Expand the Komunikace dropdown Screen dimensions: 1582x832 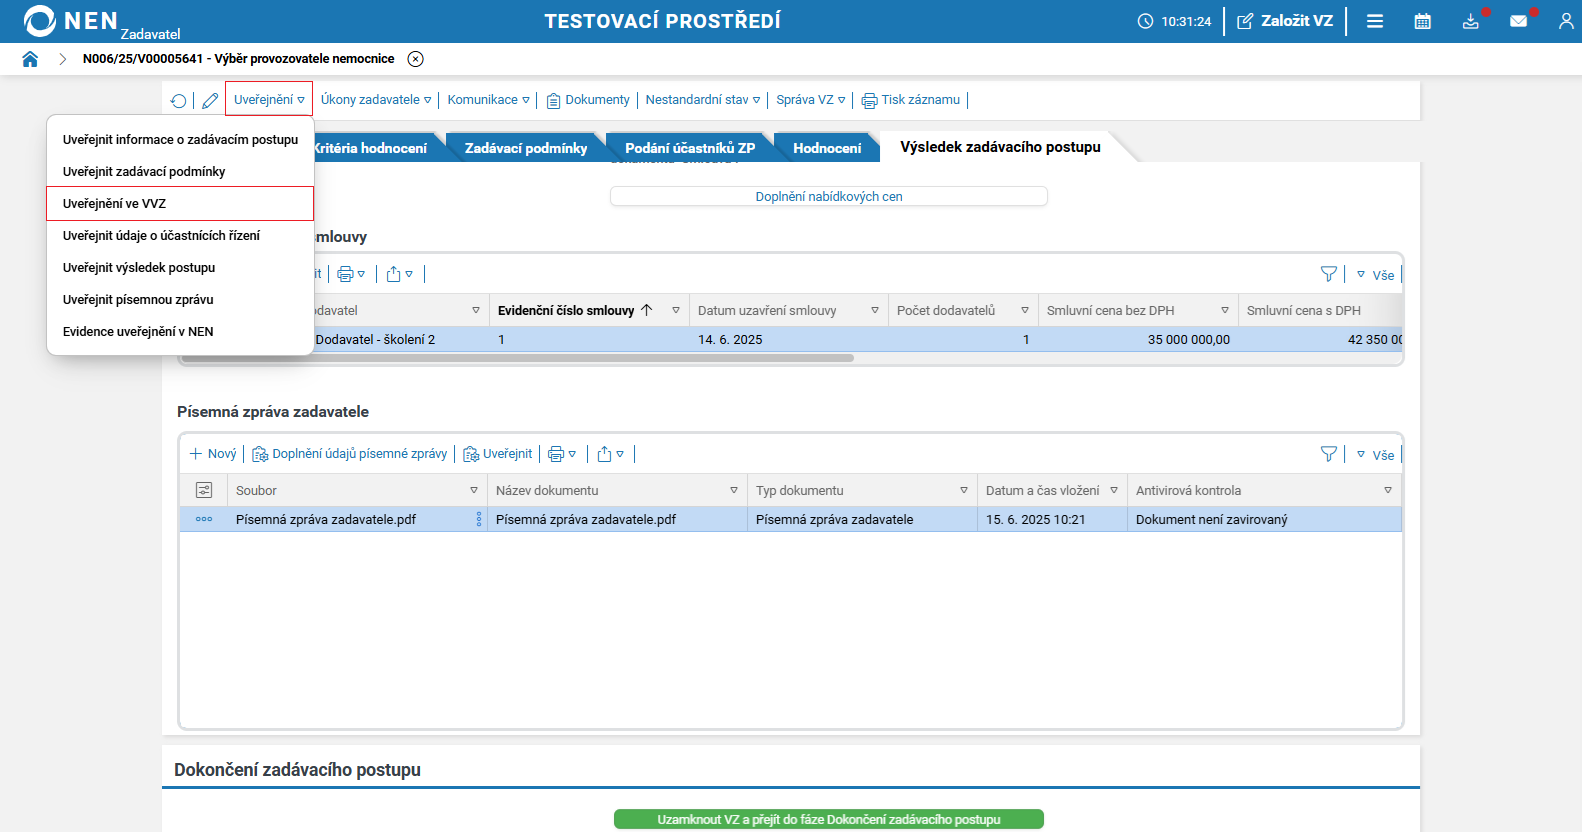coord(489,100)
